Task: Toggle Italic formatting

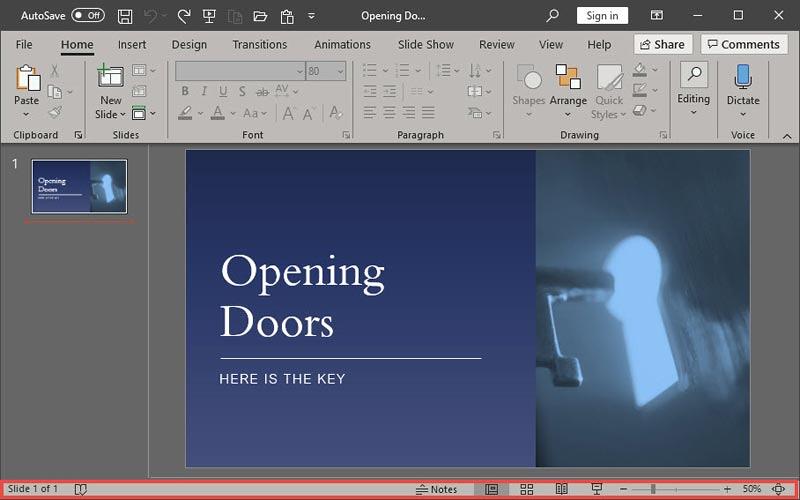Action: click(x=204, y=92)
